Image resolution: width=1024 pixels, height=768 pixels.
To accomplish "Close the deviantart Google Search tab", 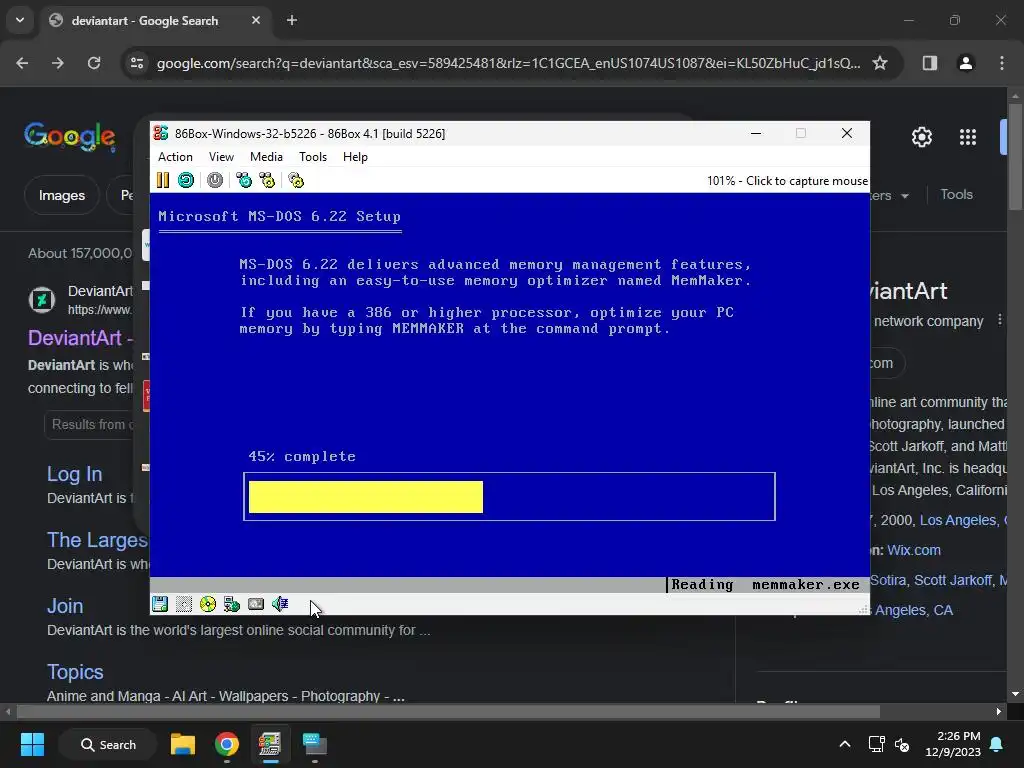I will 255,20.
